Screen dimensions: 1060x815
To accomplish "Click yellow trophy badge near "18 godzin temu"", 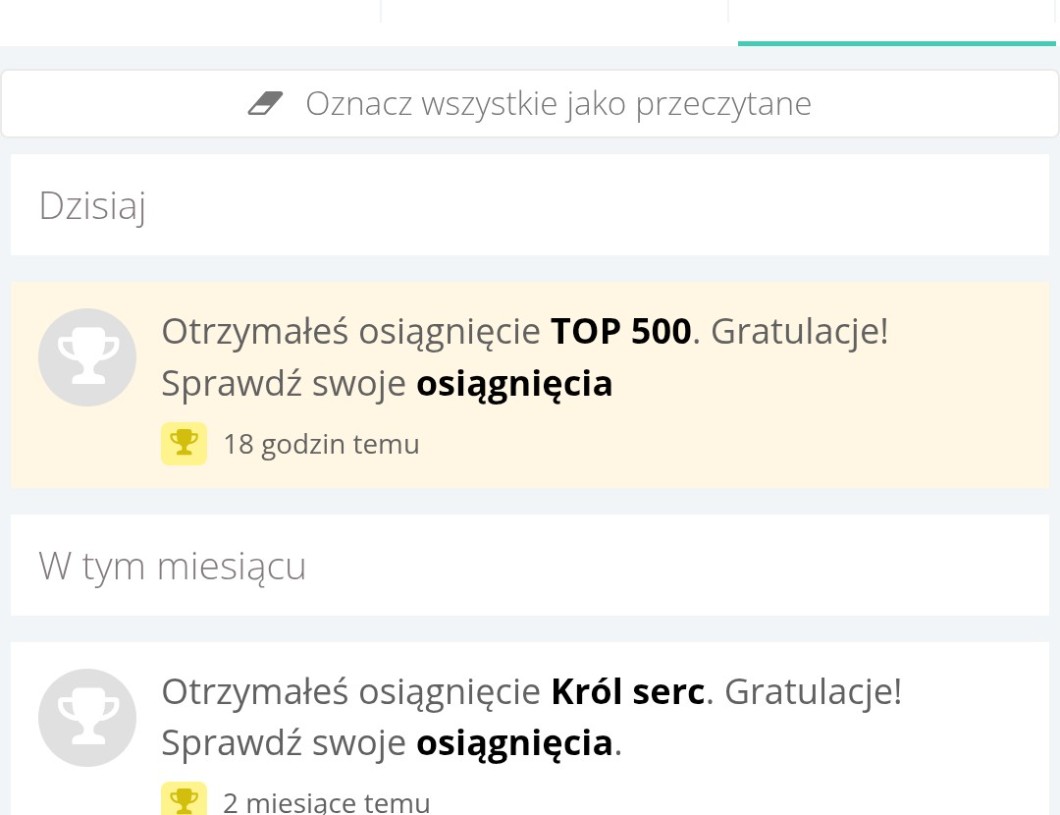I will click(184, 444).
